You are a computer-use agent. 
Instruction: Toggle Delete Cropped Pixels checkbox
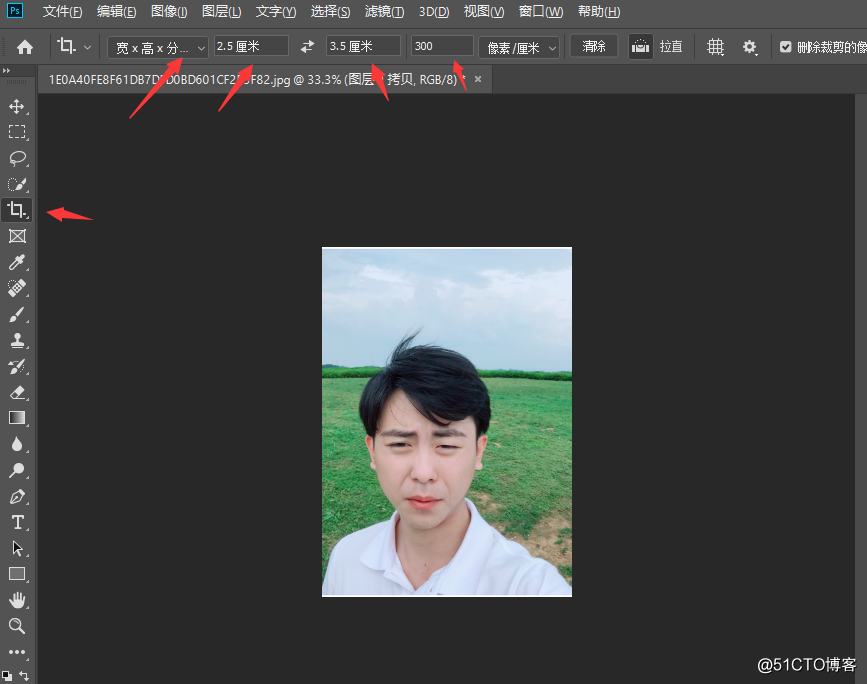[785, 47]
